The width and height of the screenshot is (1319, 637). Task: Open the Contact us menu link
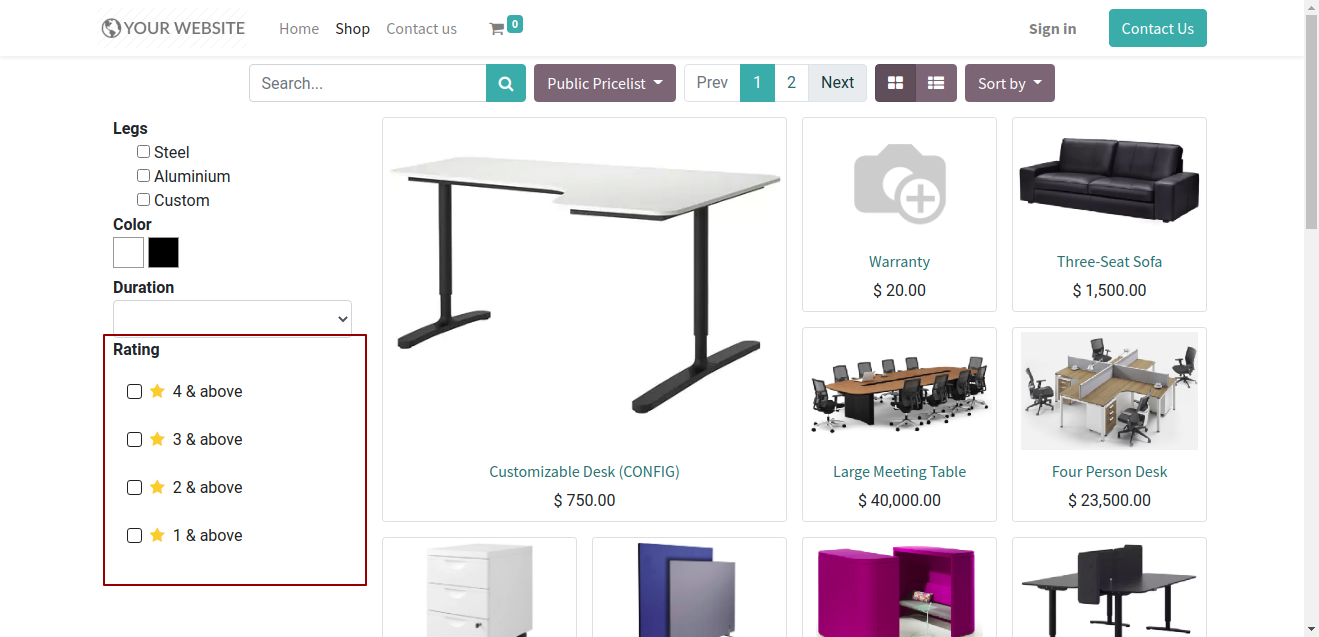pyautogui.click(x=422, y=29)
